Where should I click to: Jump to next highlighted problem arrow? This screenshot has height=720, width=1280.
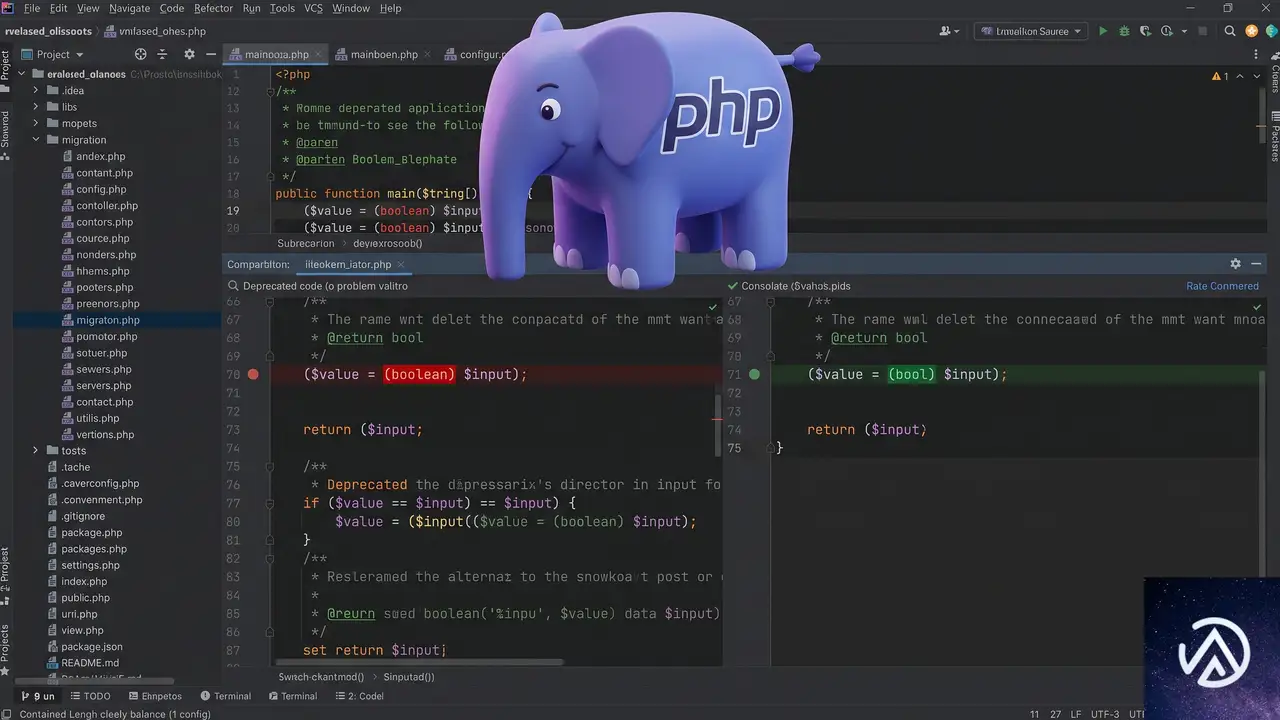tap(1257, 76)
